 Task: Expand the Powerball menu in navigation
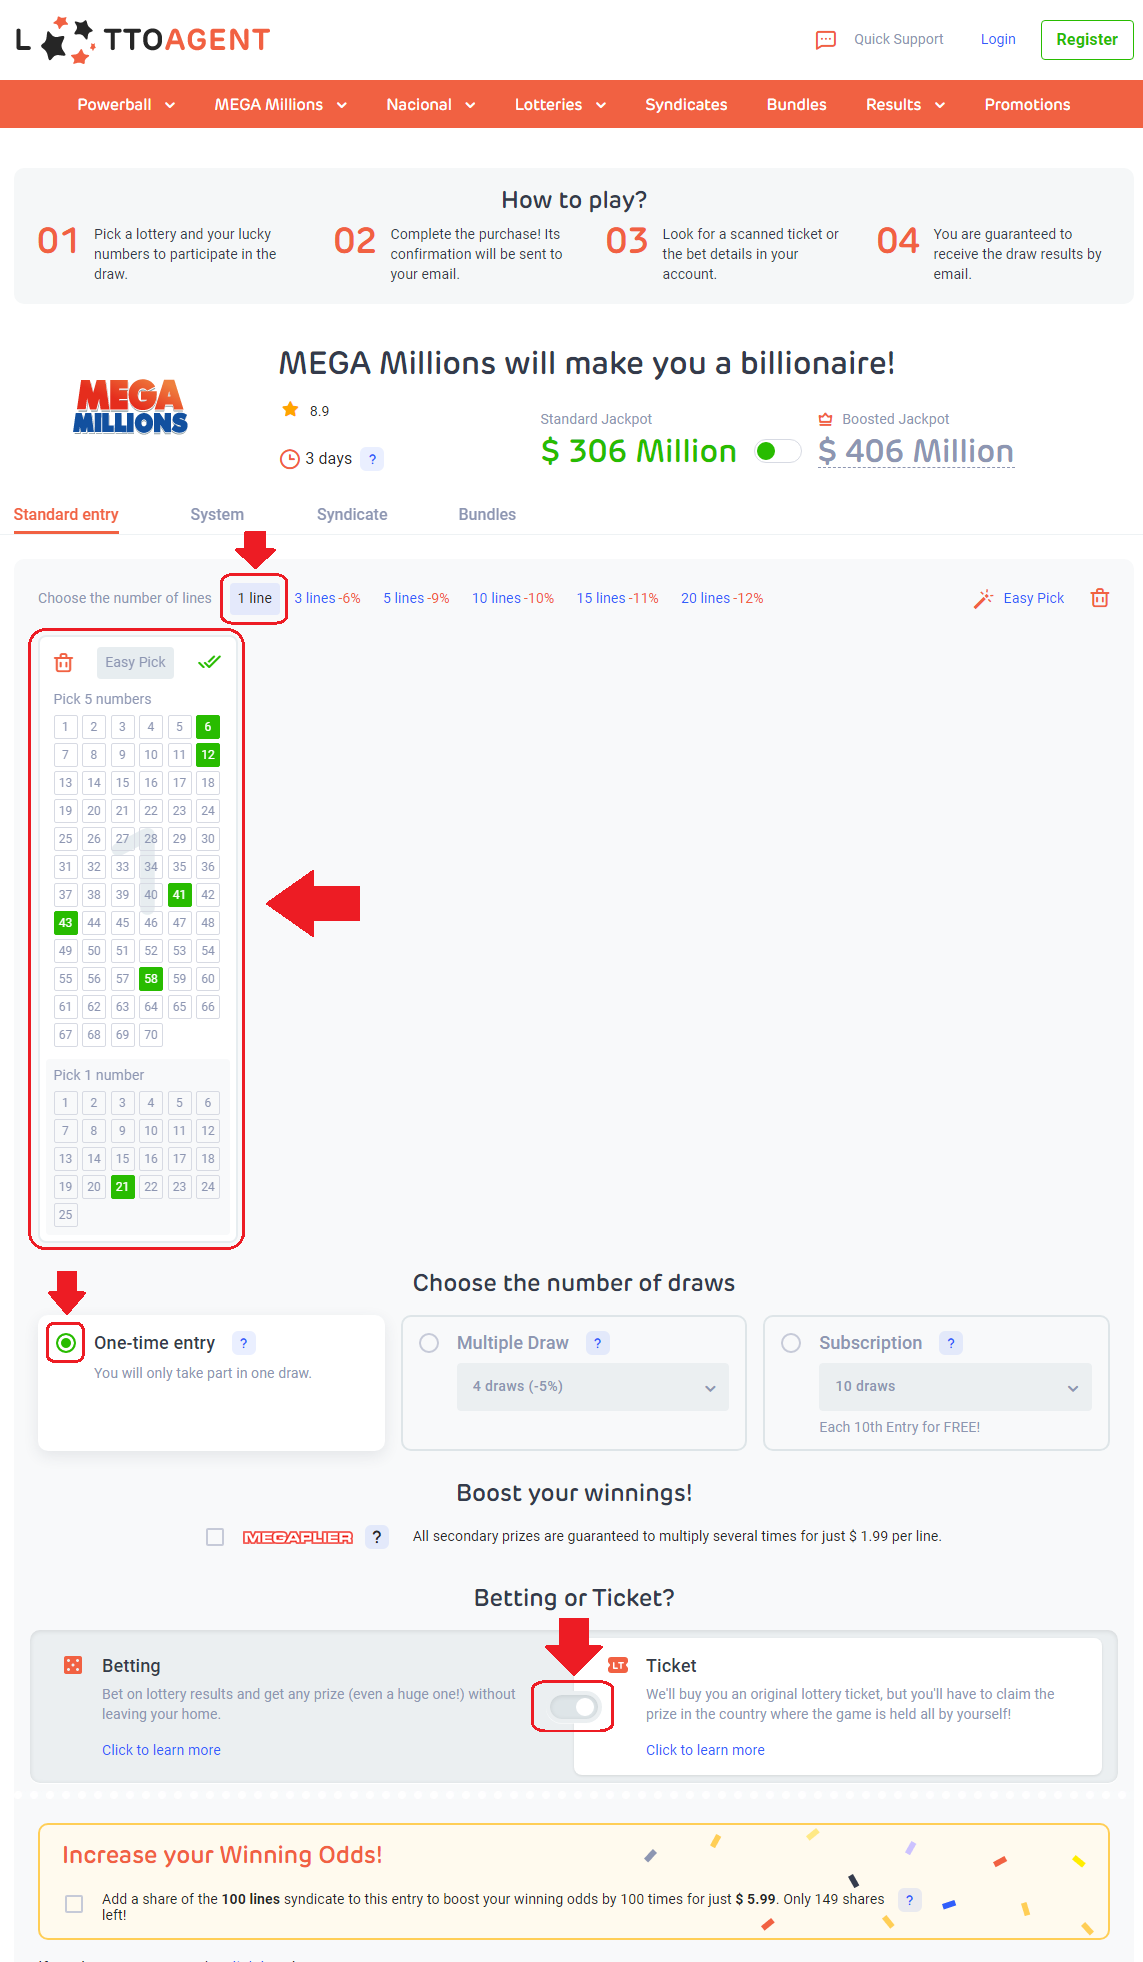coord(126,105)
